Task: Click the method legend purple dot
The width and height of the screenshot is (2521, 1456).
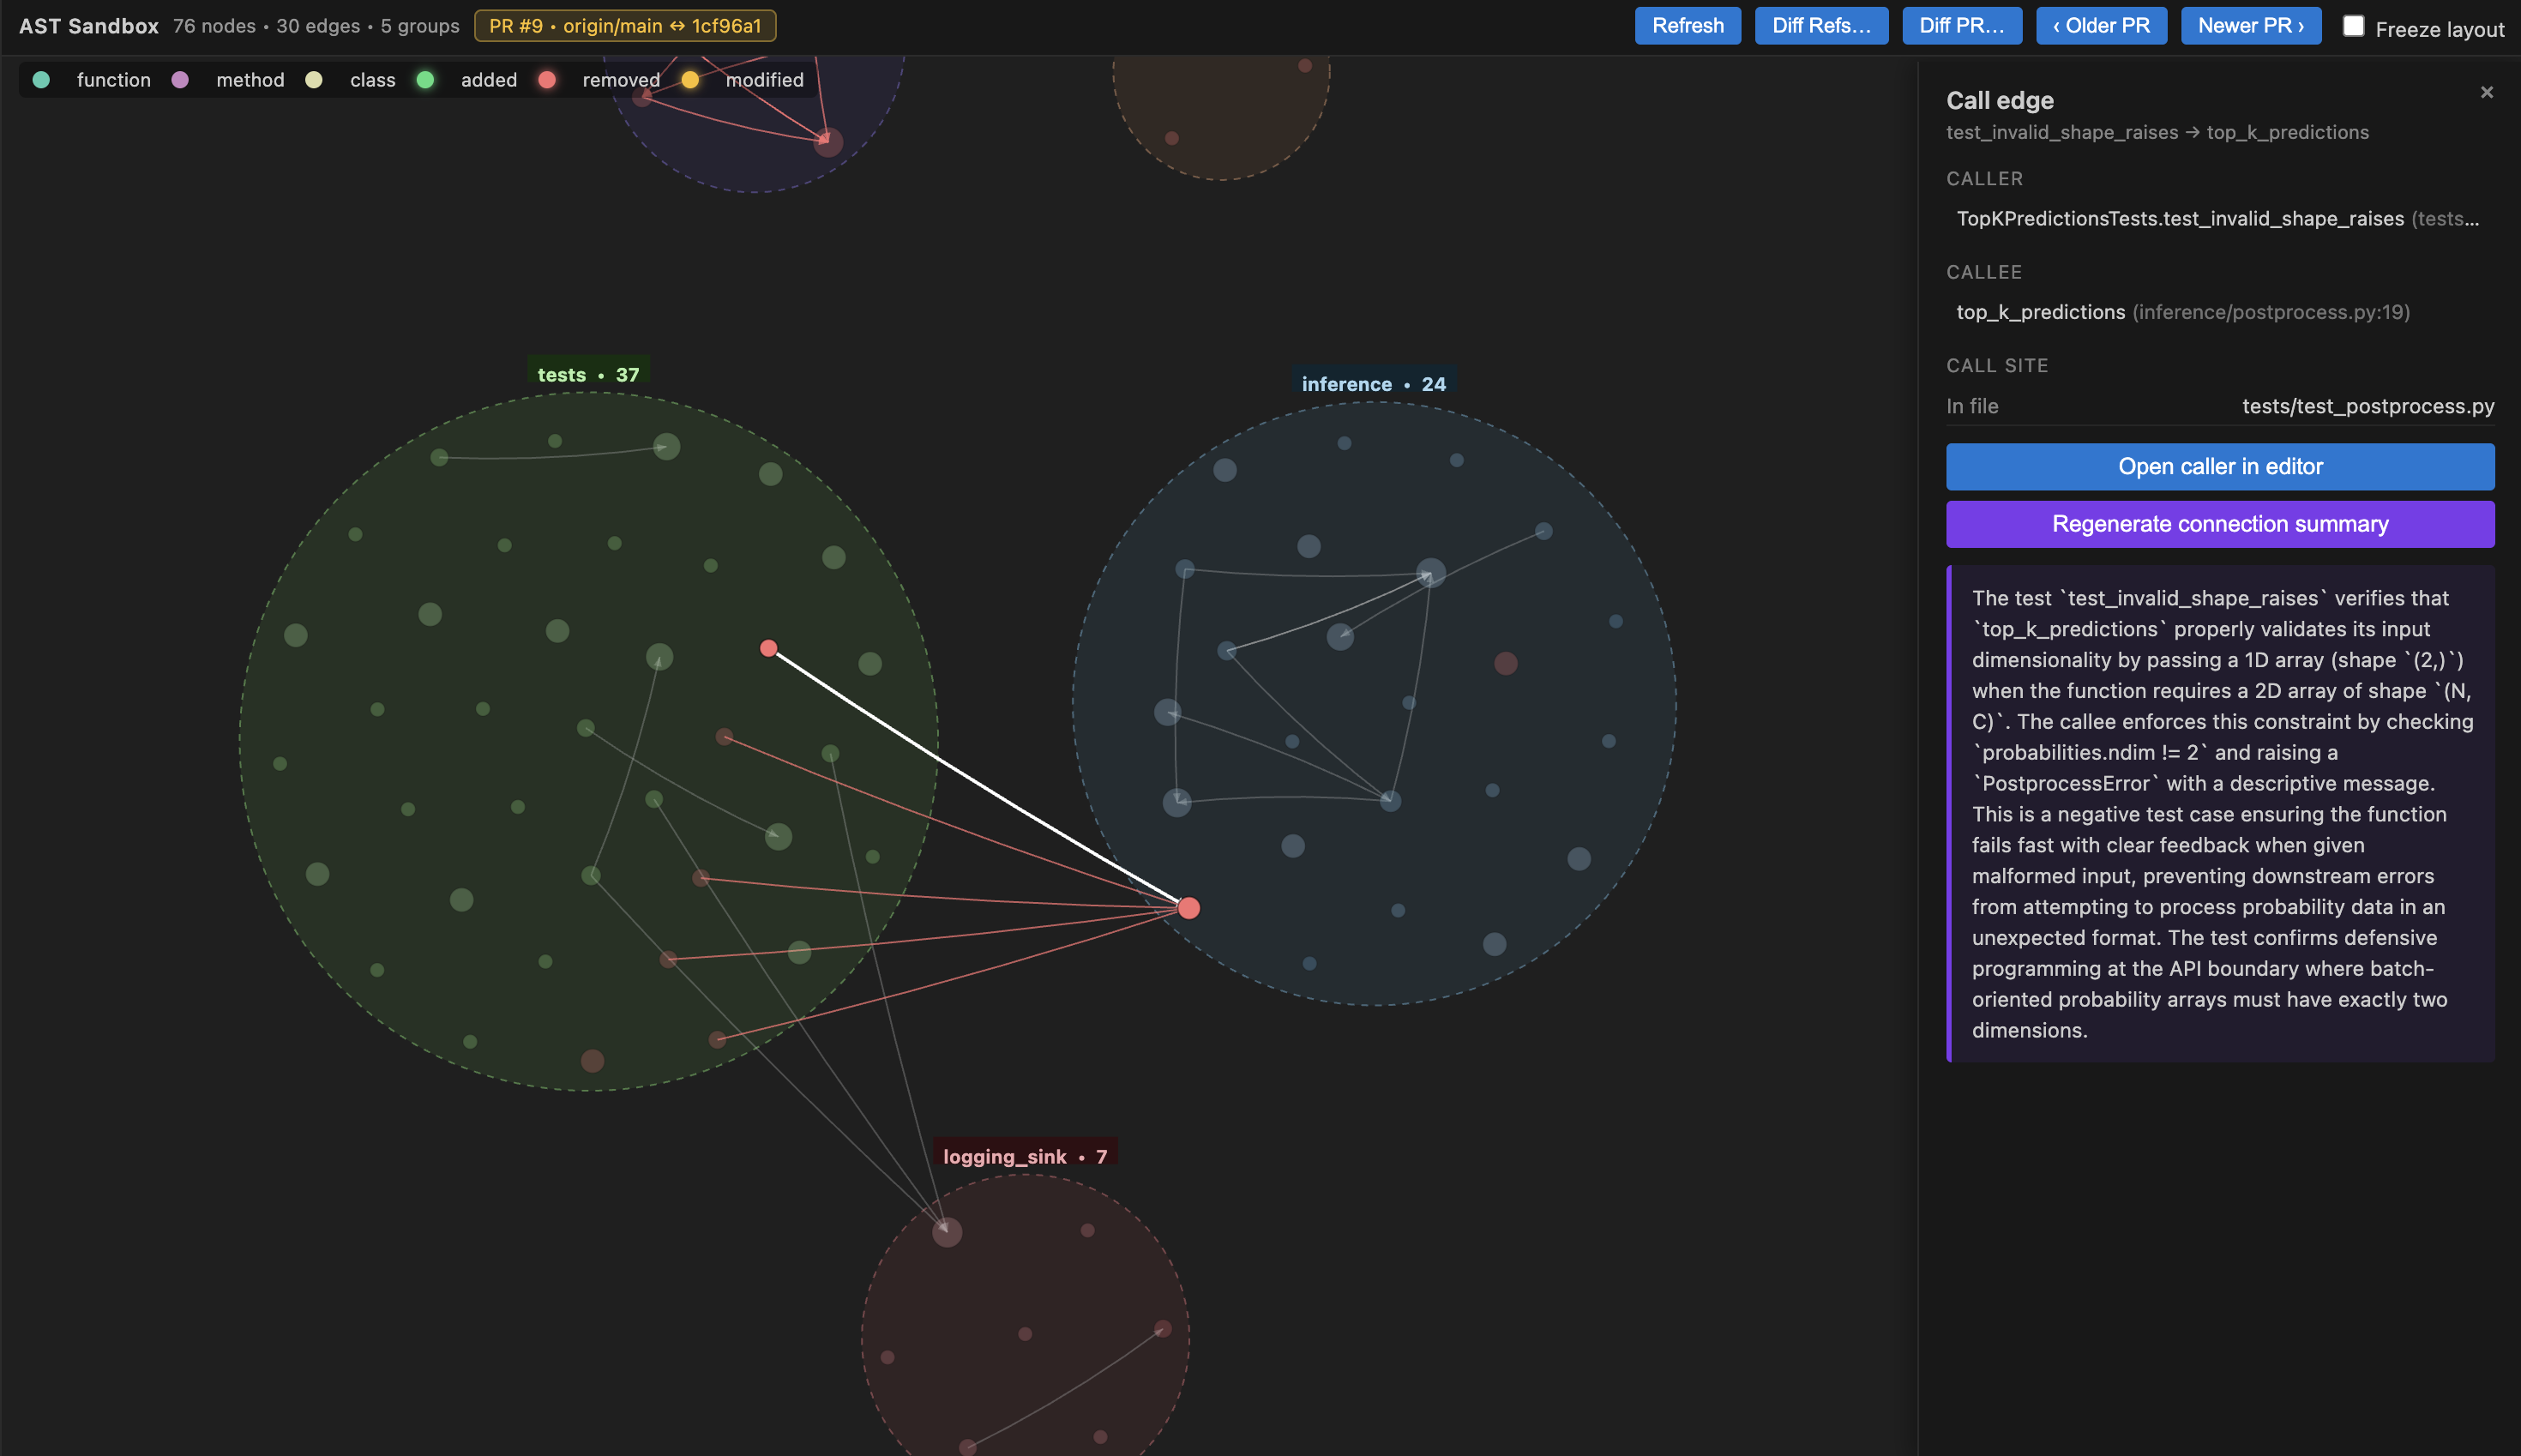Action: (180, 80)
